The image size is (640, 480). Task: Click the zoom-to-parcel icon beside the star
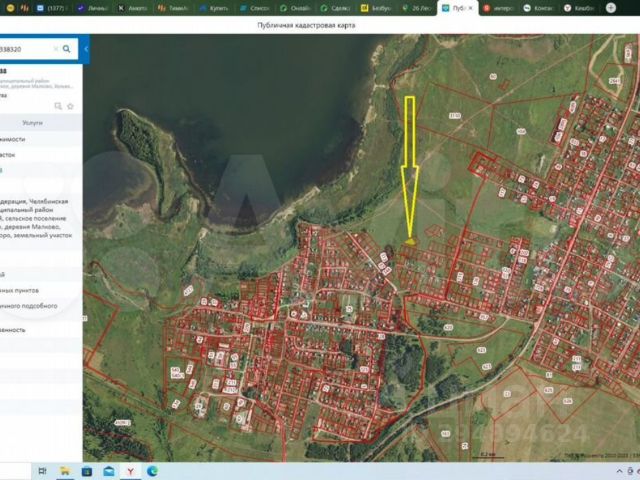[59, 105]
